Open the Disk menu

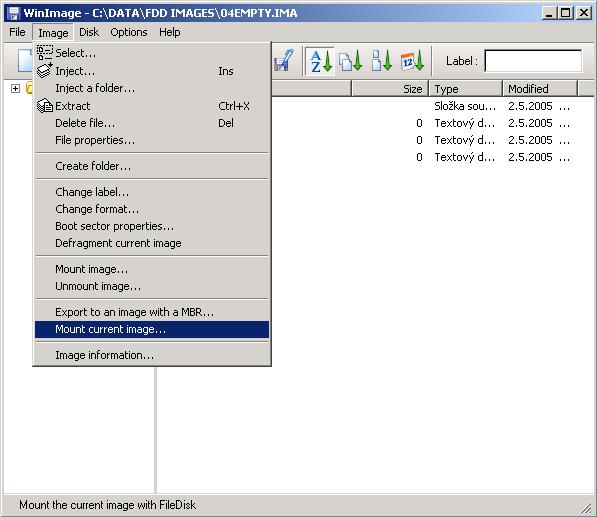89,32
